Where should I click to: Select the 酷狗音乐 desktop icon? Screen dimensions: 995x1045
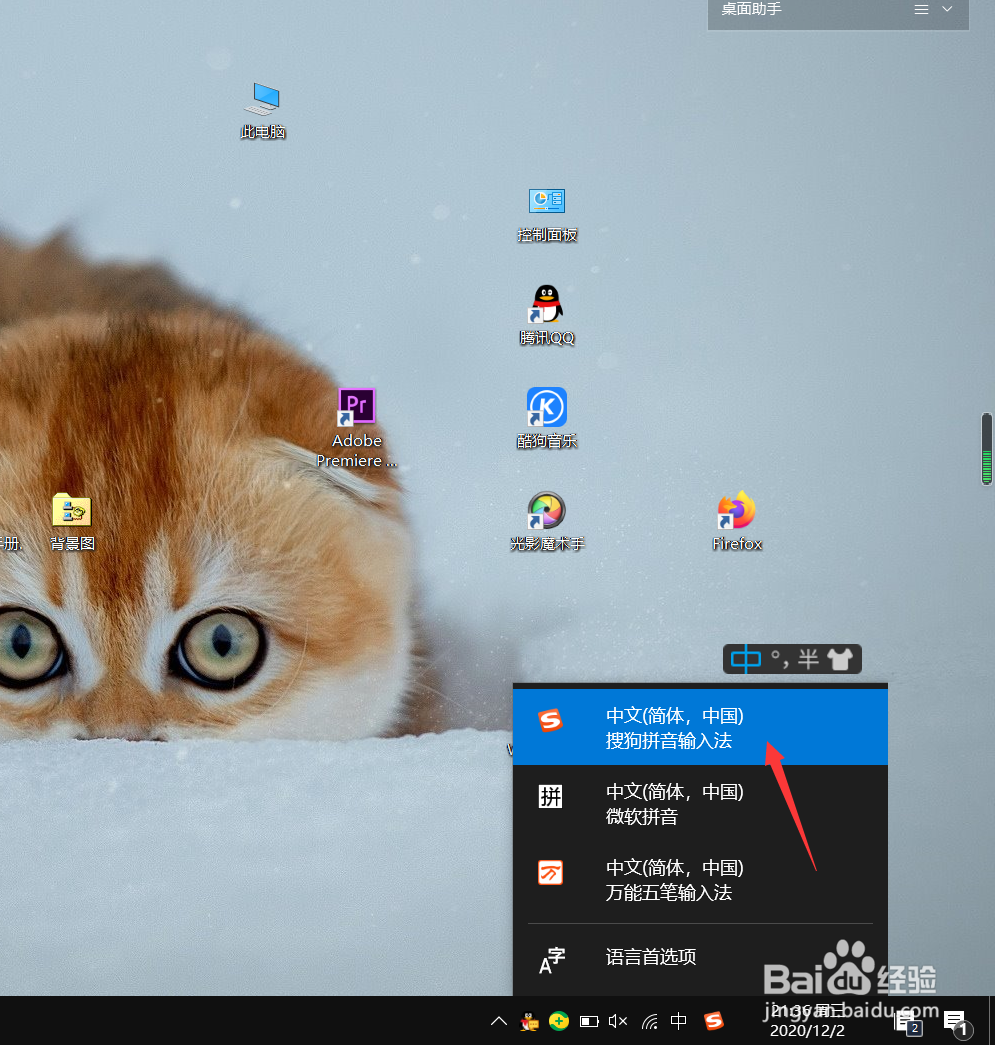tap(546, 418)
